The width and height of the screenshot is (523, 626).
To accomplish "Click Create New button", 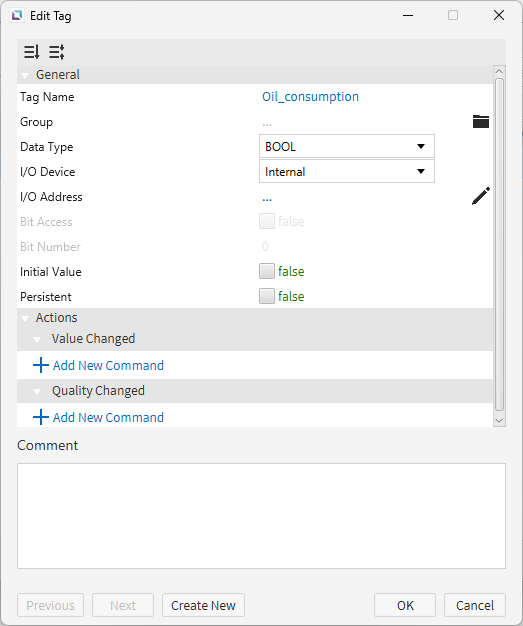I will tap(203, 605).
